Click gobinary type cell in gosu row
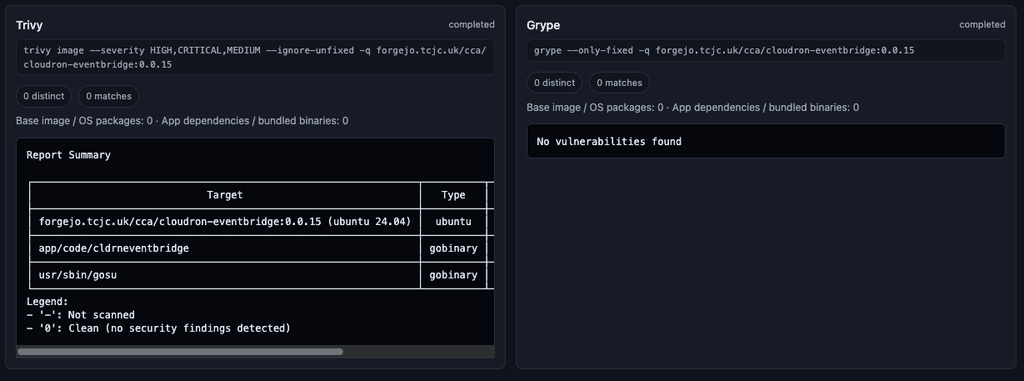1024x381 pixels. tap(453, 275)
